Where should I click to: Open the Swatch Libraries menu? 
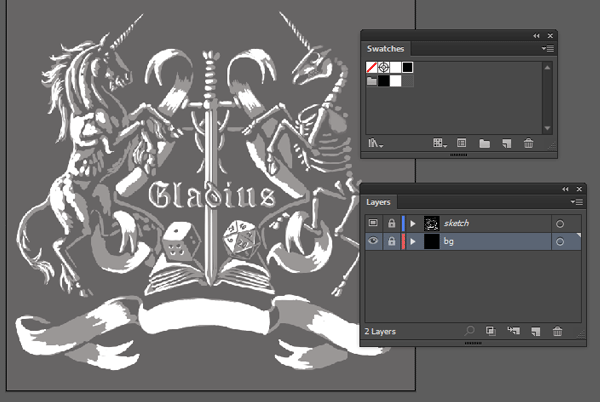point(375,143)
